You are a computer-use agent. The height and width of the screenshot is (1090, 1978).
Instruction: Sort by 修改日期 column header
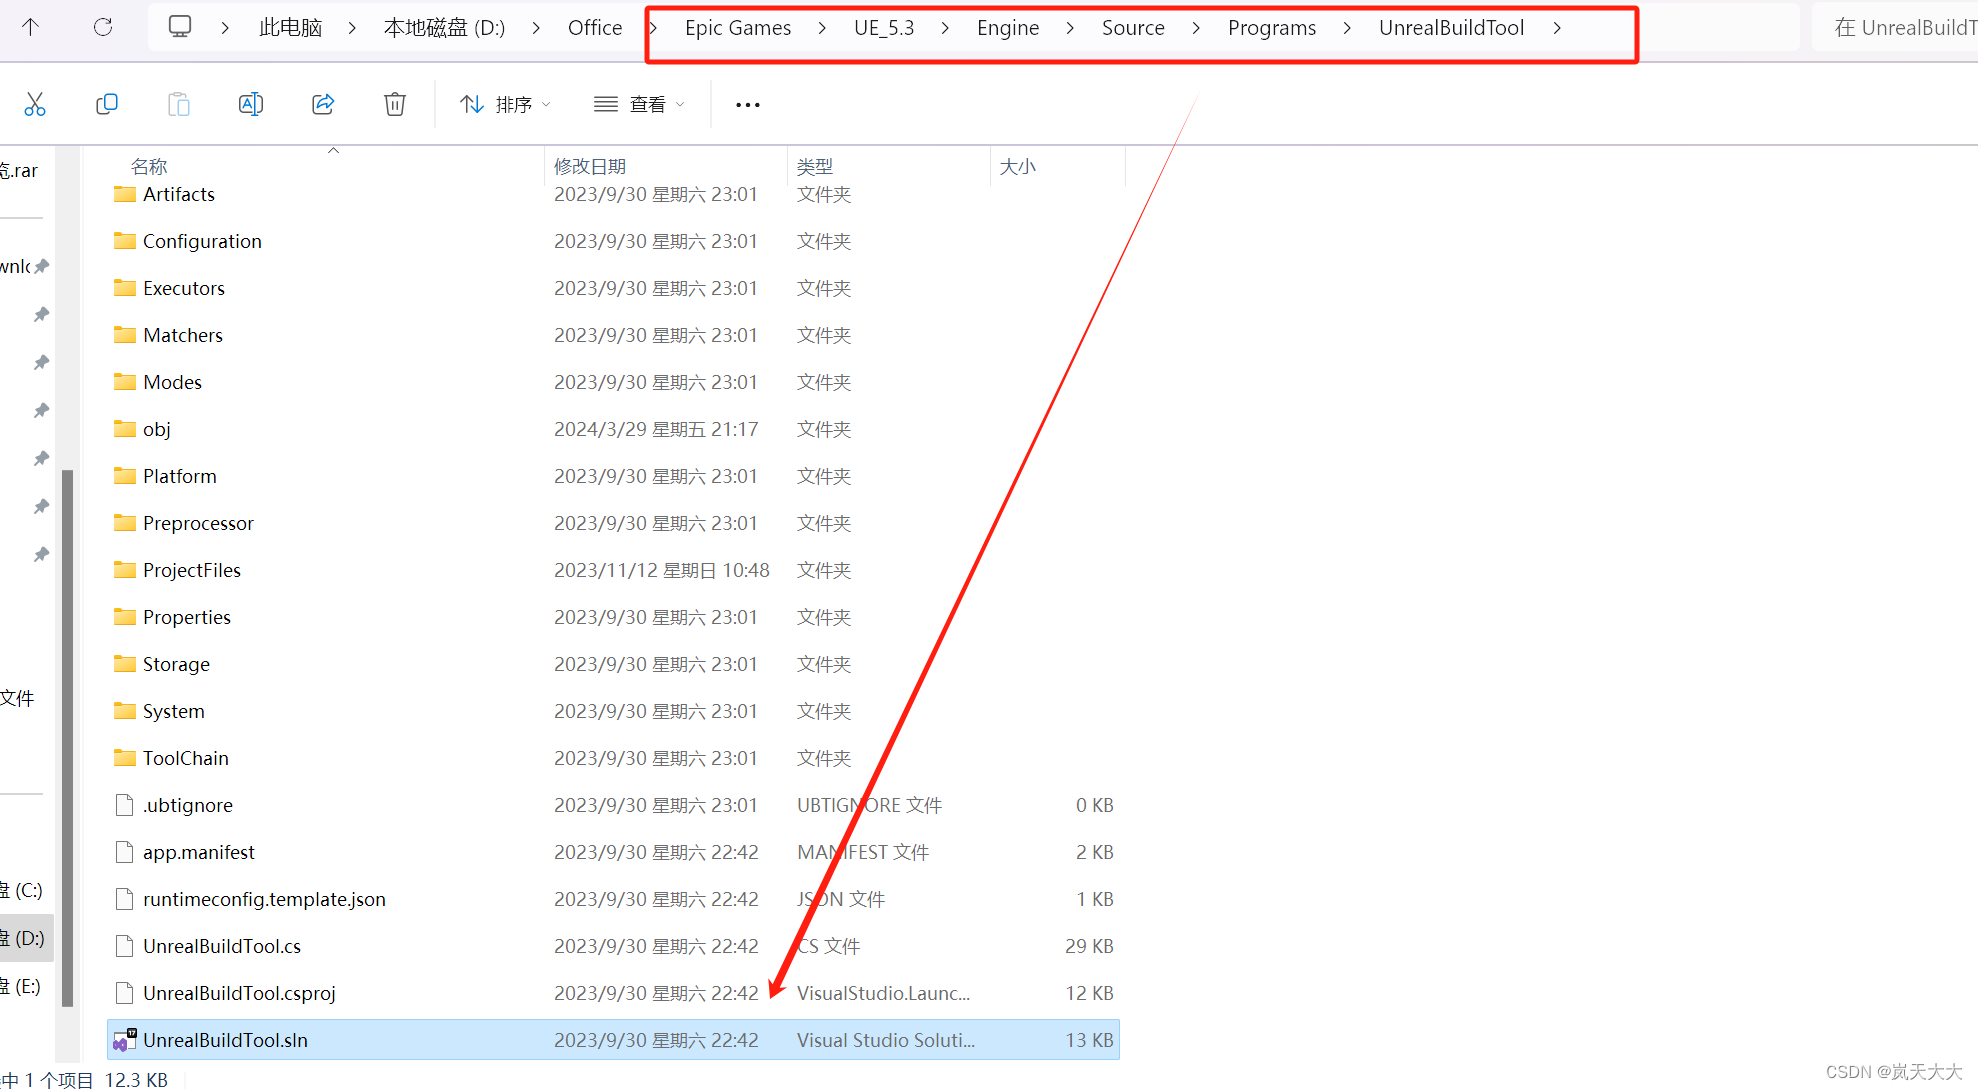590,166
